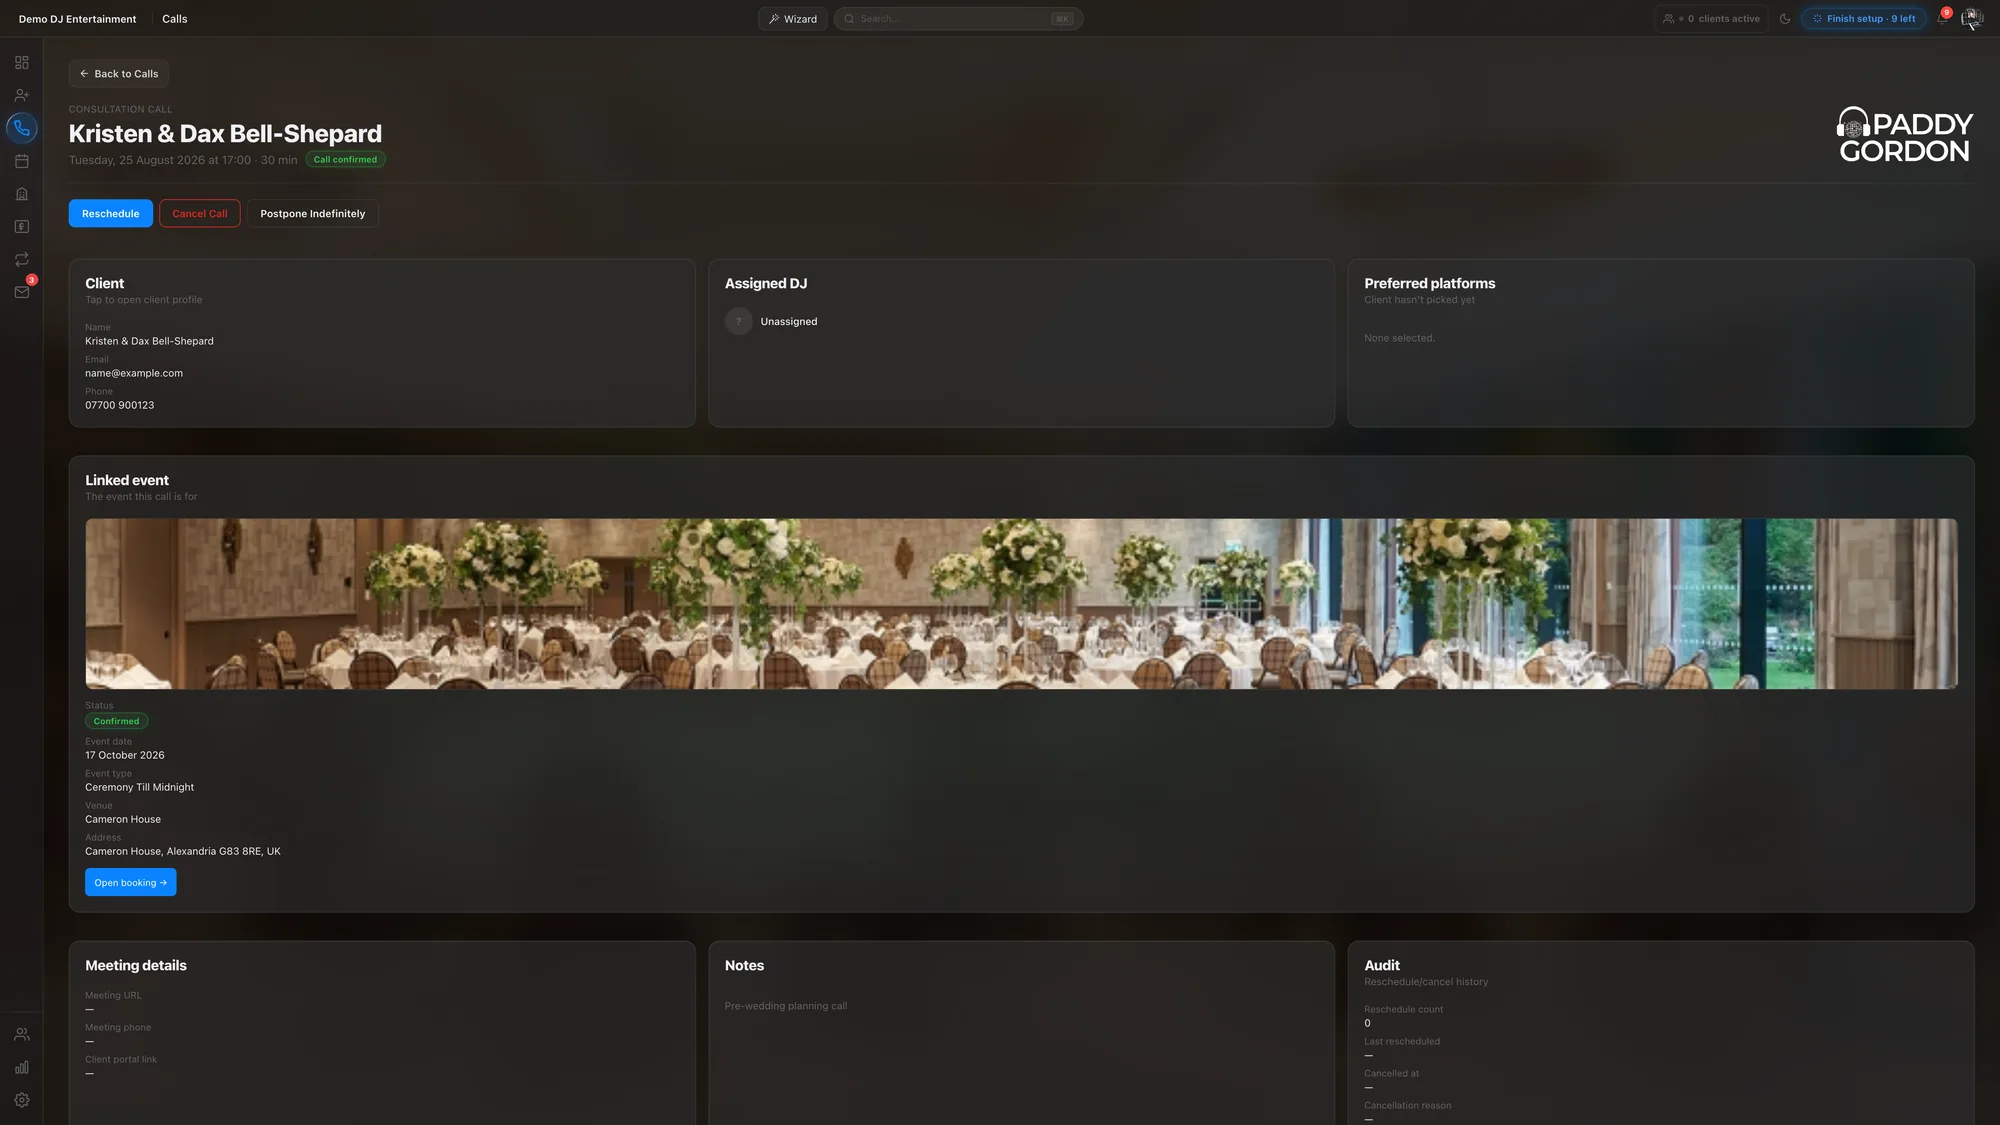The height and width of the screenshot is (1125, 2000).
Task: Click the 17 October 2026 event date
Action: click(125, 755)
